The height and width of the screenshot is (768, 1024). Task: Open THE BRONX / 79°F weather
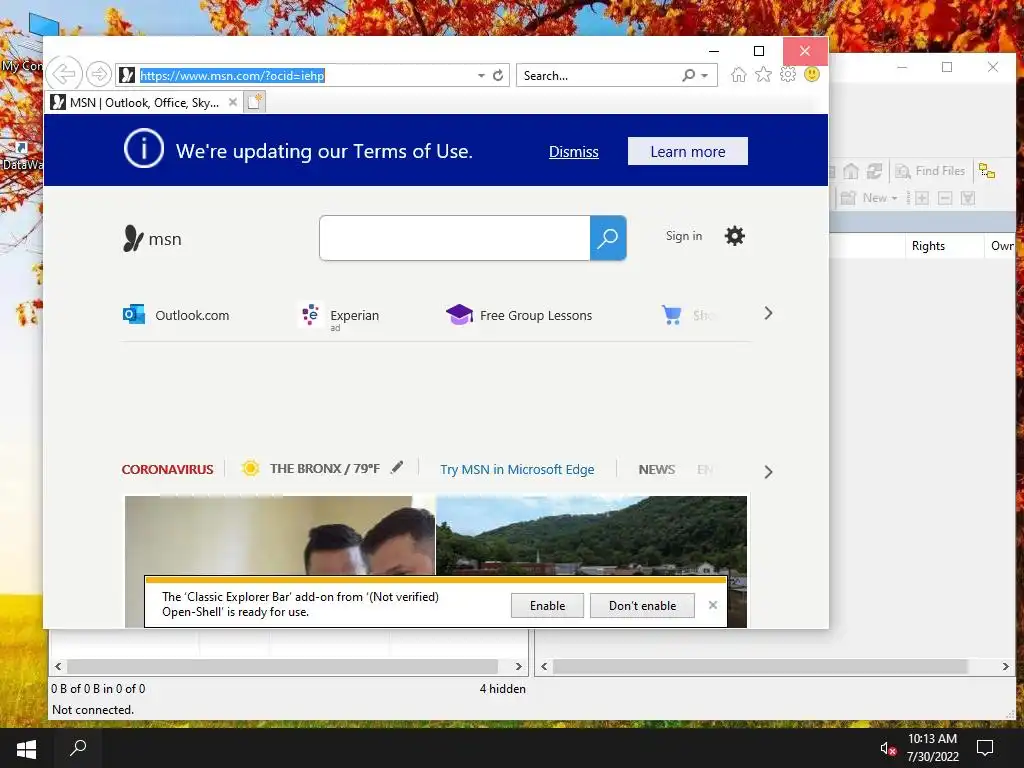(x=311, y=468)
